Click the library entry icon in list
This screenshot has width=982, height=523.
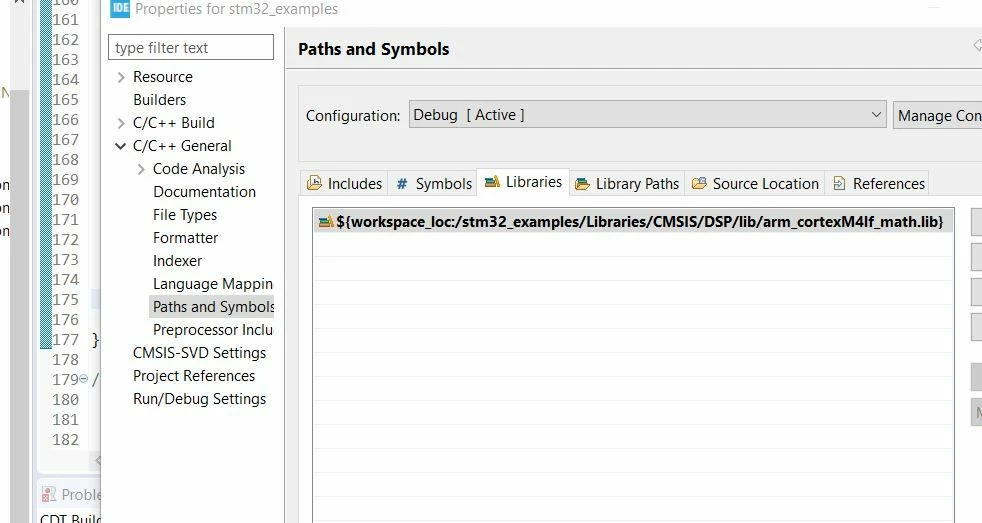pos(326,222)
